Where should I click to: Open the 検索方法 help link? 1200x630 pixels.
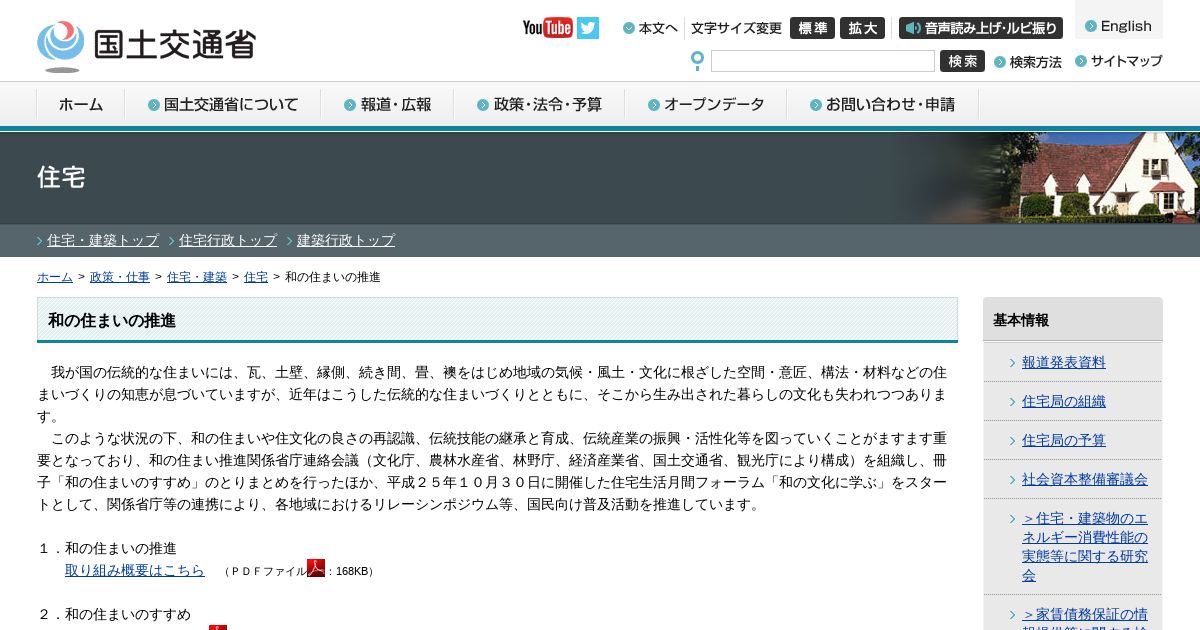pyautogui.click(x=1028, y=62)
